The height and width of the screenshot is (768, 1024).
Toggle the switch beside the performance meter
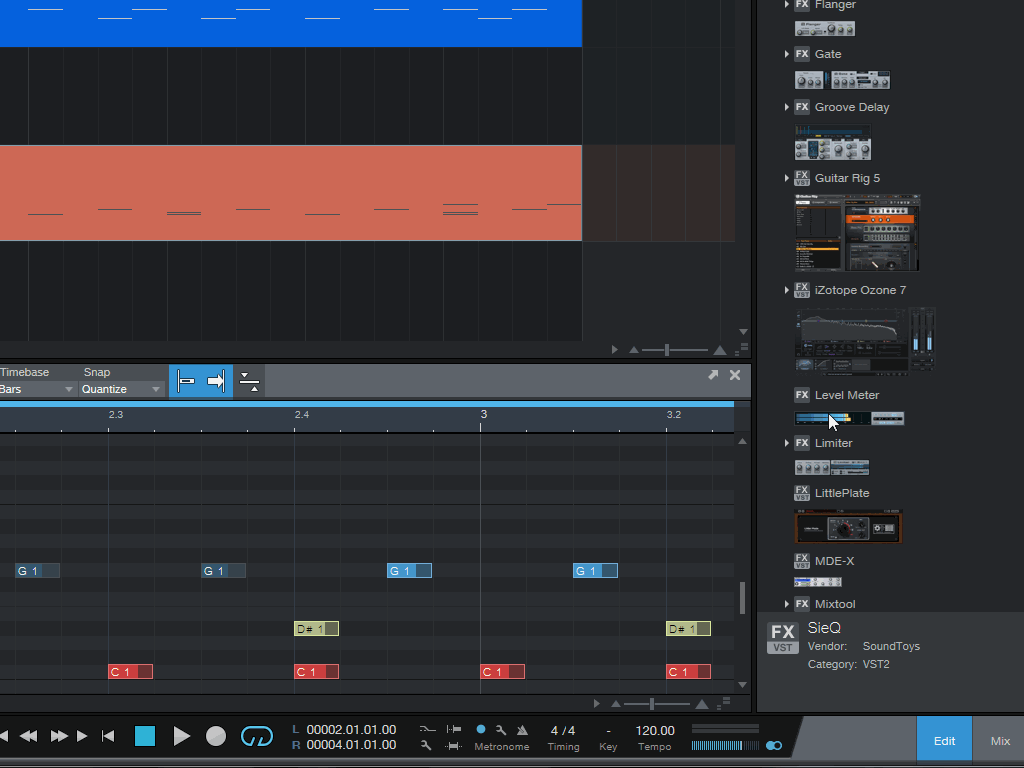tap(774, 745)
